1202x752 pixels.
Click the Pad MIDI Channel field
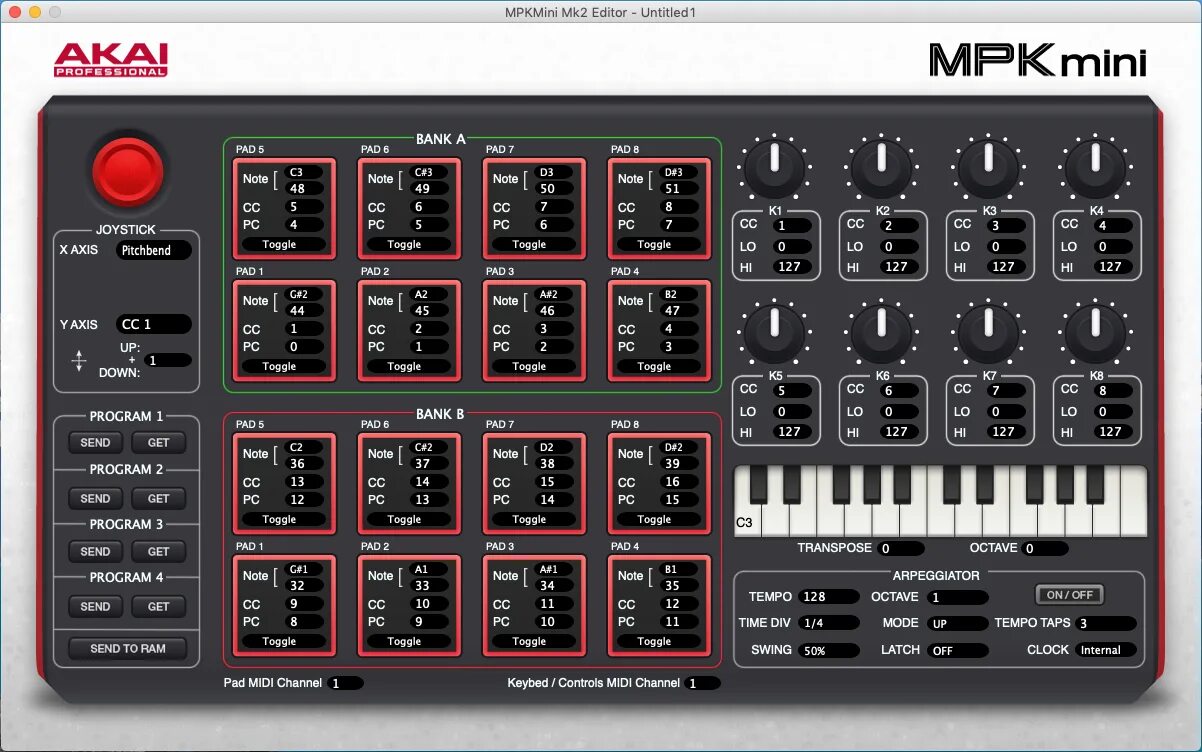point(346,683)
